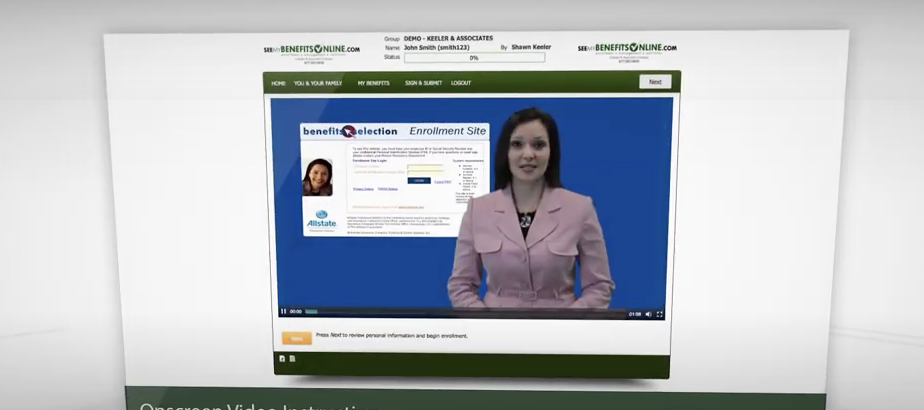Click the left SeeMyBenefitsOnline.com logo
924x410 pixels.
coord(313,50)
